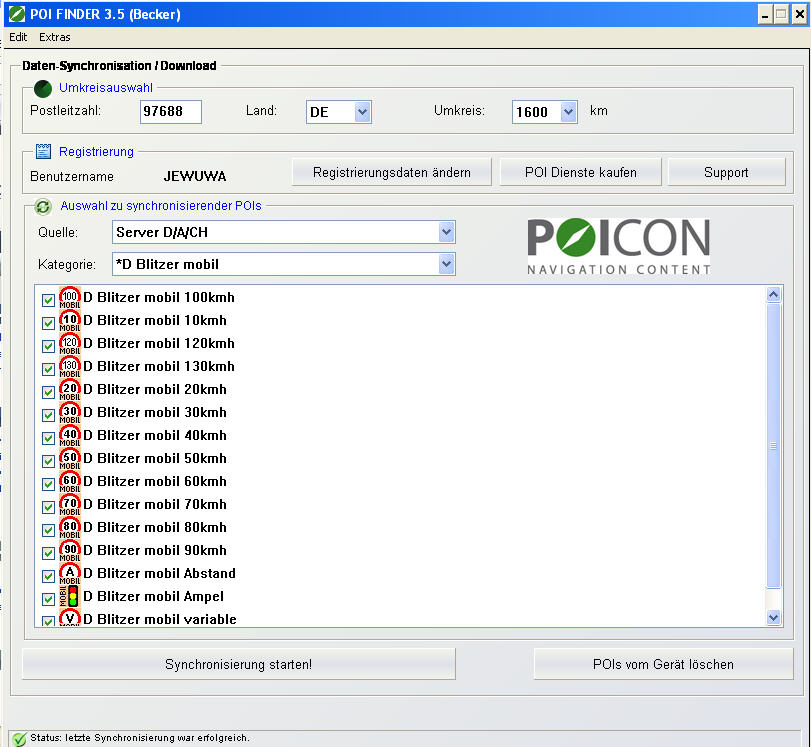Toggle the D Blitzer mobil 70kmh checkbox
Viewport: 811px width, 747px height.
click(48, 506)
